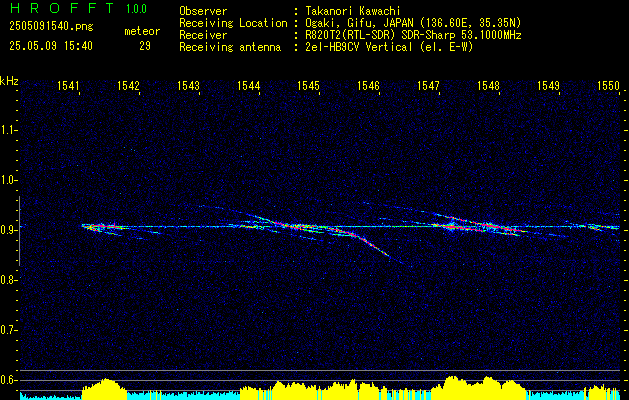Click the gray vertical frequency range bar
The height and width of the screenshot is (400, 629).
point(19,231)
